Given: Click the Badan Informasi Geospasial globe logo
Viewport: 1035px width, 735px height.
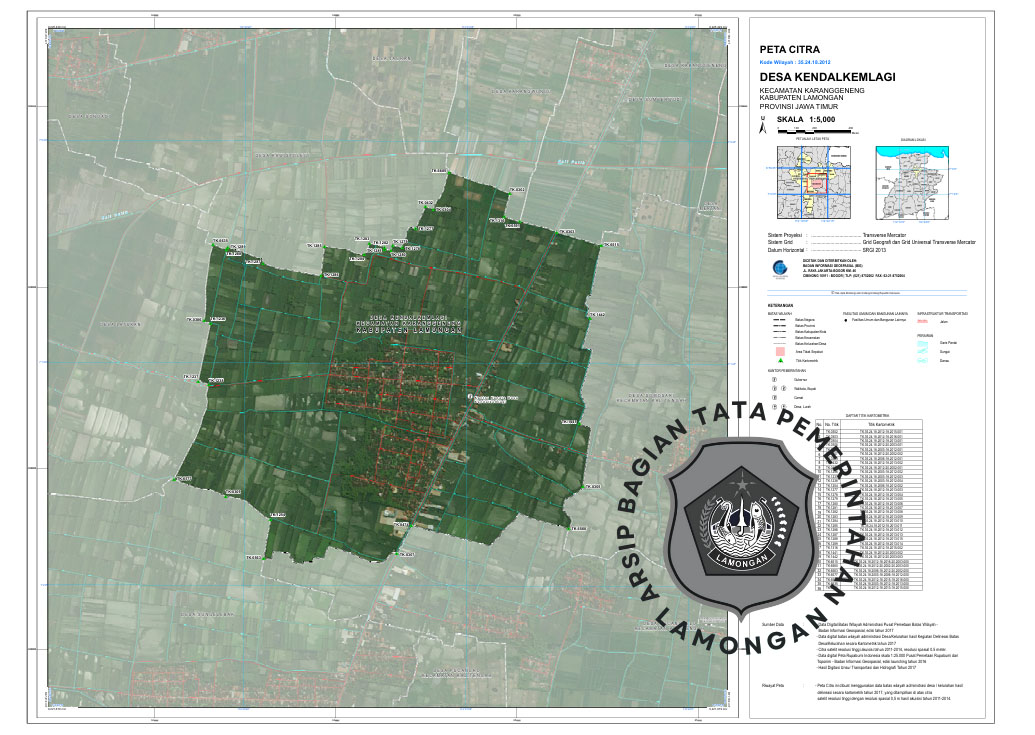Looking at the screenshot, I should pyautogui.click(x=778, y=268).
